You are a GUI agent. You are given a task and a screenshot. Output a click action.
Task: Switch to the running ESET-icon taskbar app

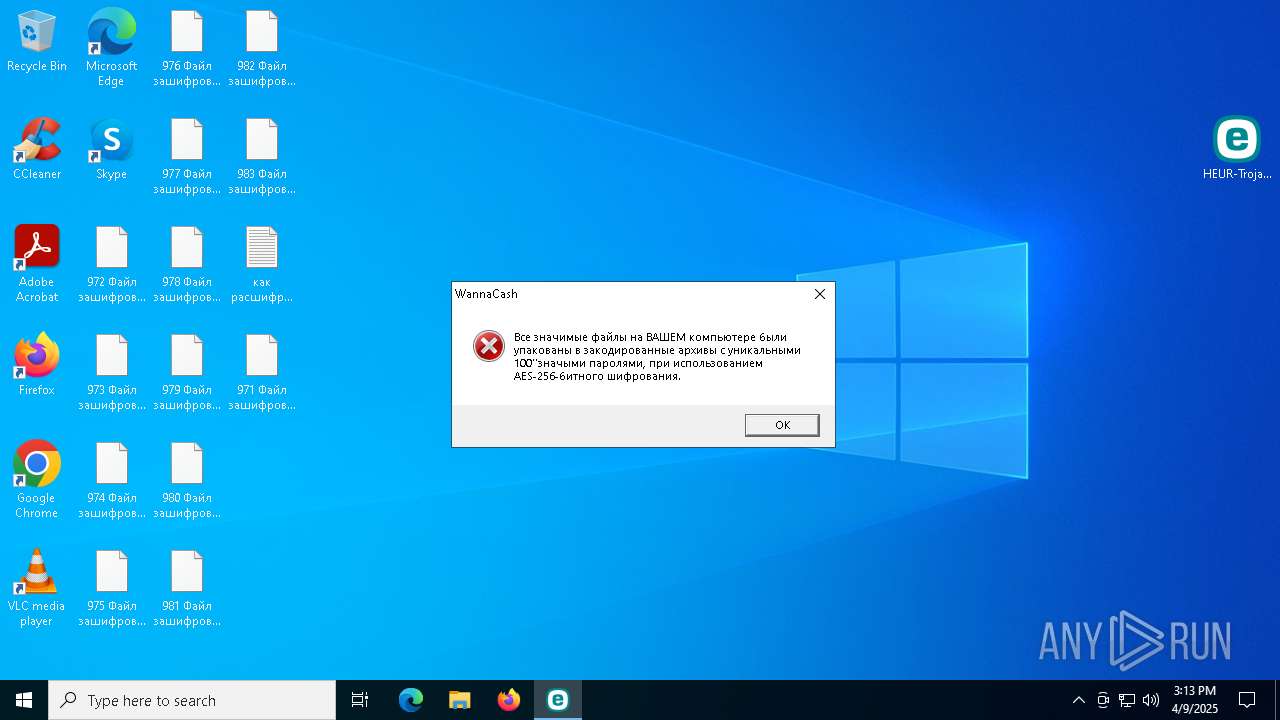click(558, 700)
